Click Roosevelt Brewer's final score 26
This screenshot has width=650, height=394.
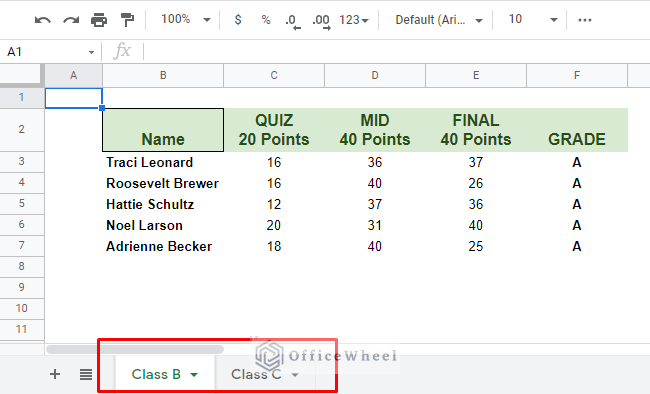pos(476,183)
